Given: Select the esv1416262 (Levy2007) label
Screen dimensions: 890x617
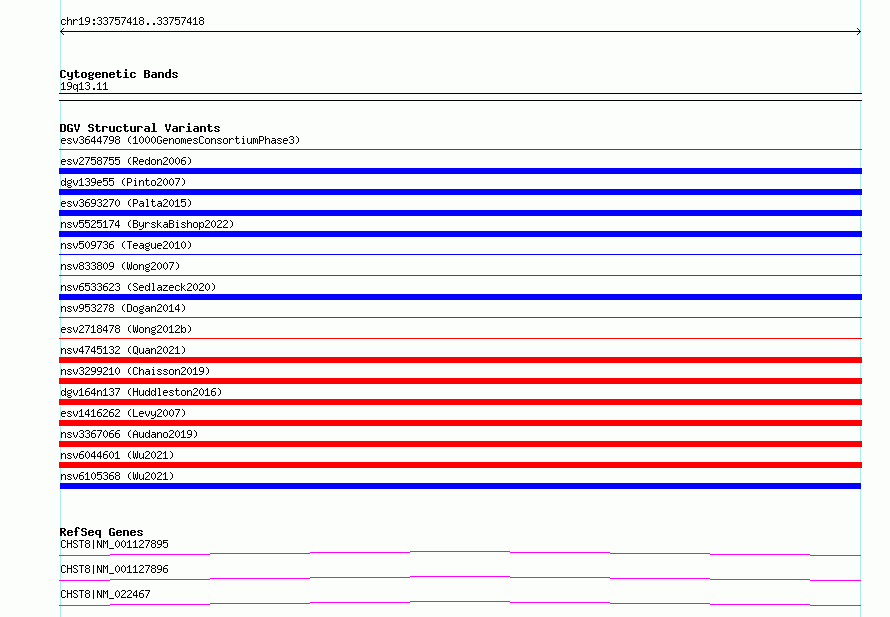Looking at the screenshot, I should pos(123,413).
